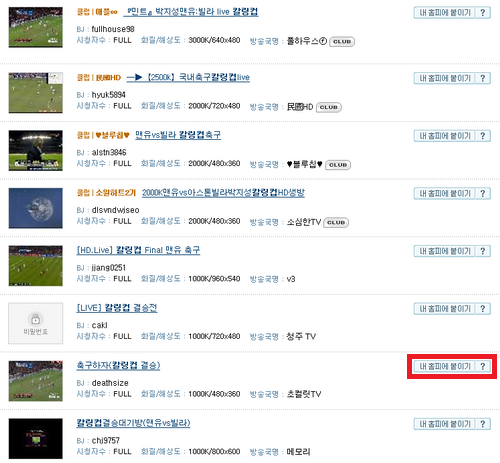Image resolution: width=500 pixels, height=463 pixels.
Task: Click the 2000K/720x480 quality value
Action: [x=214, y=106]
